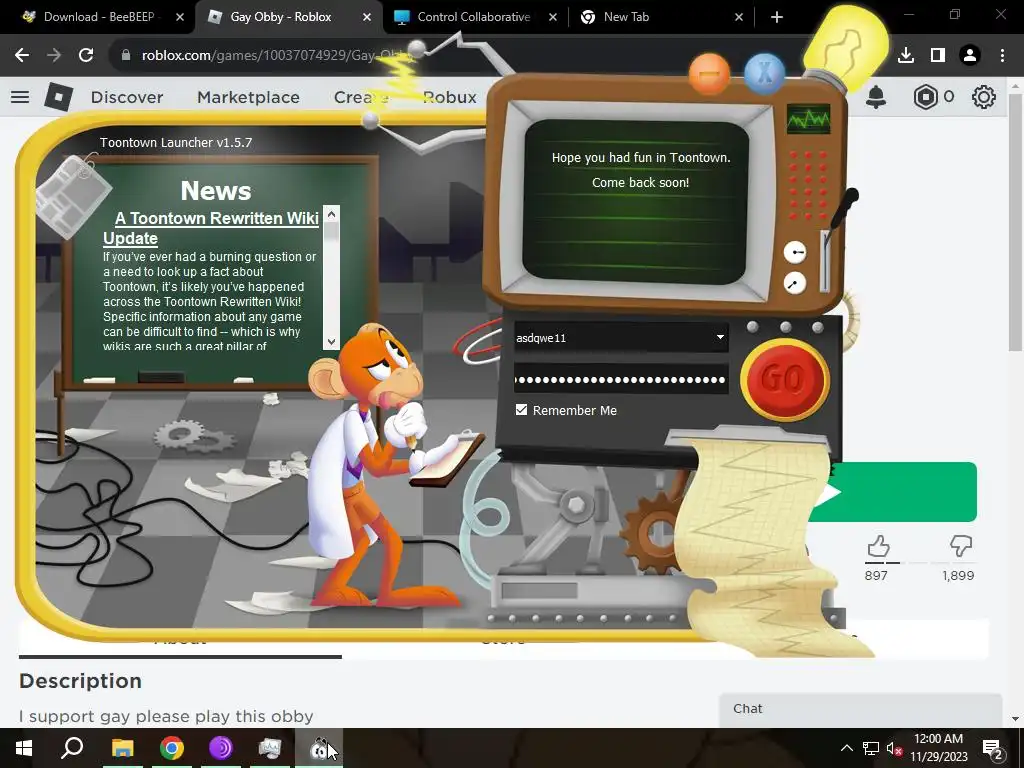Viewport: 1024px width, 768px height.
Task: Switch to Control Collaborative tab
Action: click(x=474, y=17)
